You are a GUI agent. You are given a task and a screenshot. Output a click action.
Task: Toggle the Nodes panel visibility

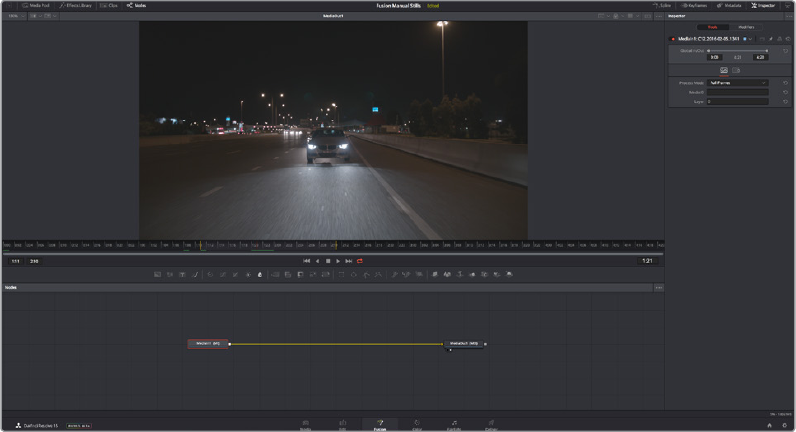[x=135, y=5]
